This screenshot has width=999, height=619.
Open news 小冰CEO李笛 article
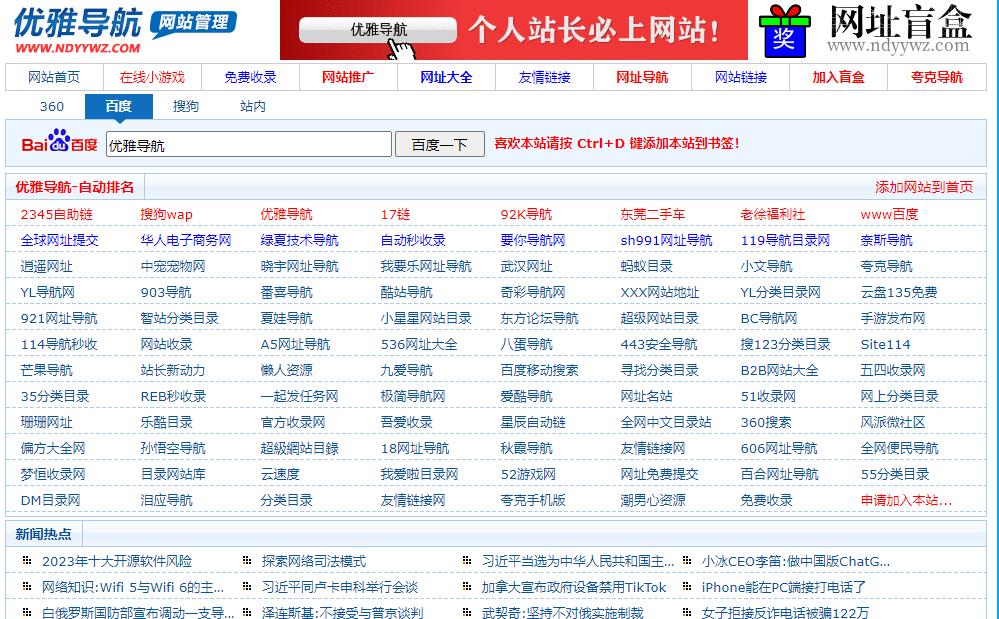(795, 561)
